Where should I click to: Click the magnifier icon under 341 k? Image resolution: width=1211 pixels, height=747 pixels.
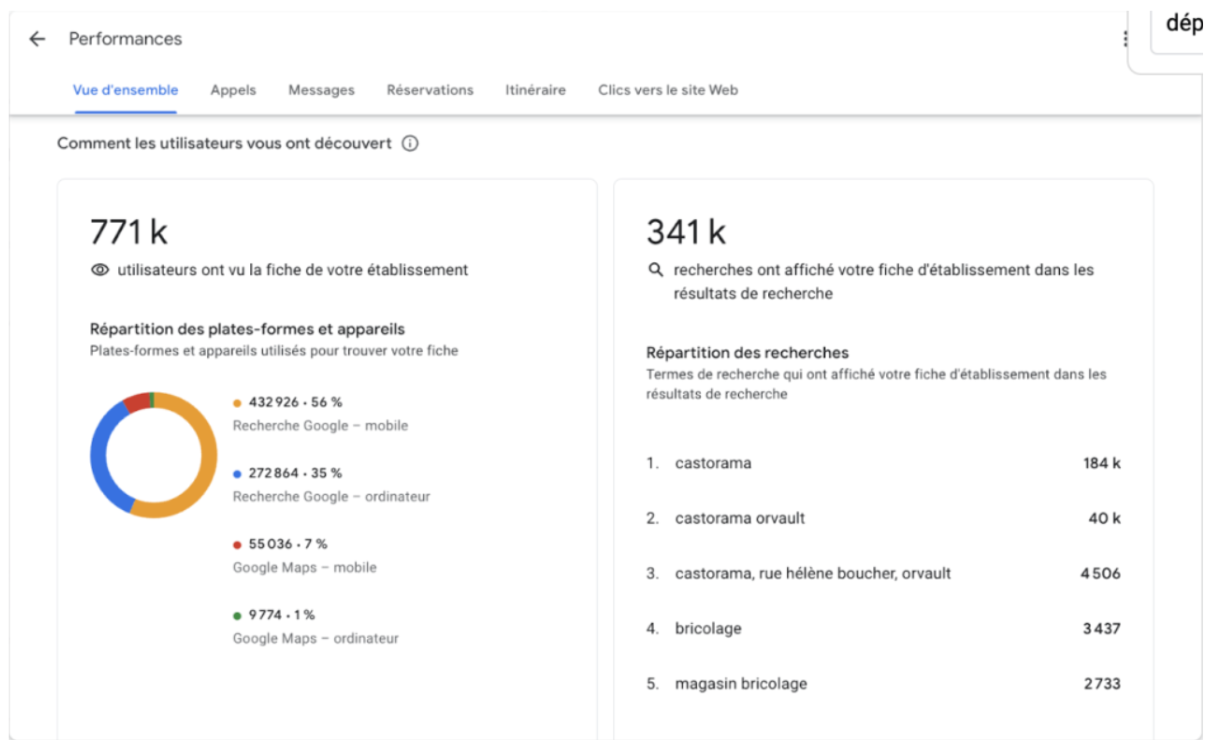[x=656, y=270]
